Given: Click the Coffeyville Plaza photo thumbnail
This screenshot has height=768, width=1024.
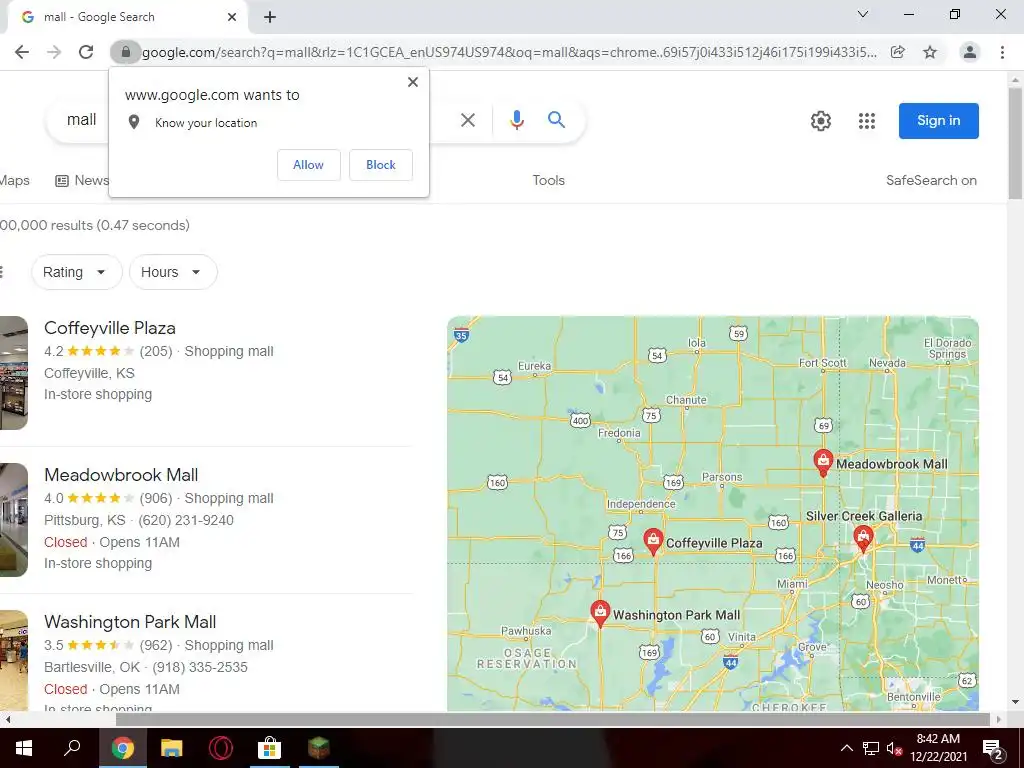Looking at the screenshot, I should pos(14,373).
